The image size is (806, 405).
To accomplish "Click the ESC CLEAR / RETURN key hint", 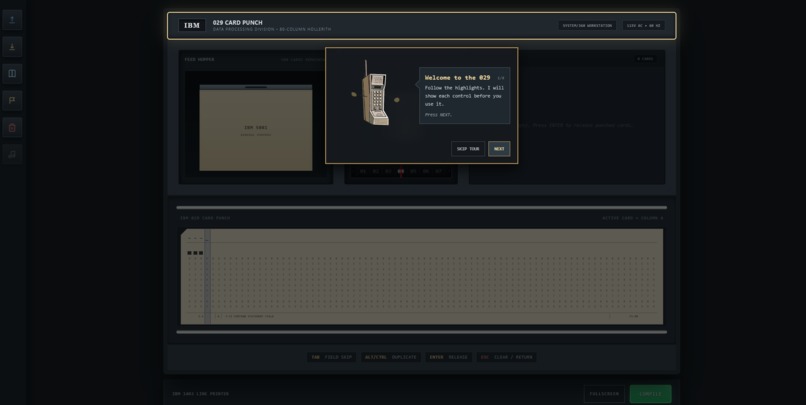I will [x=506, y=357].
